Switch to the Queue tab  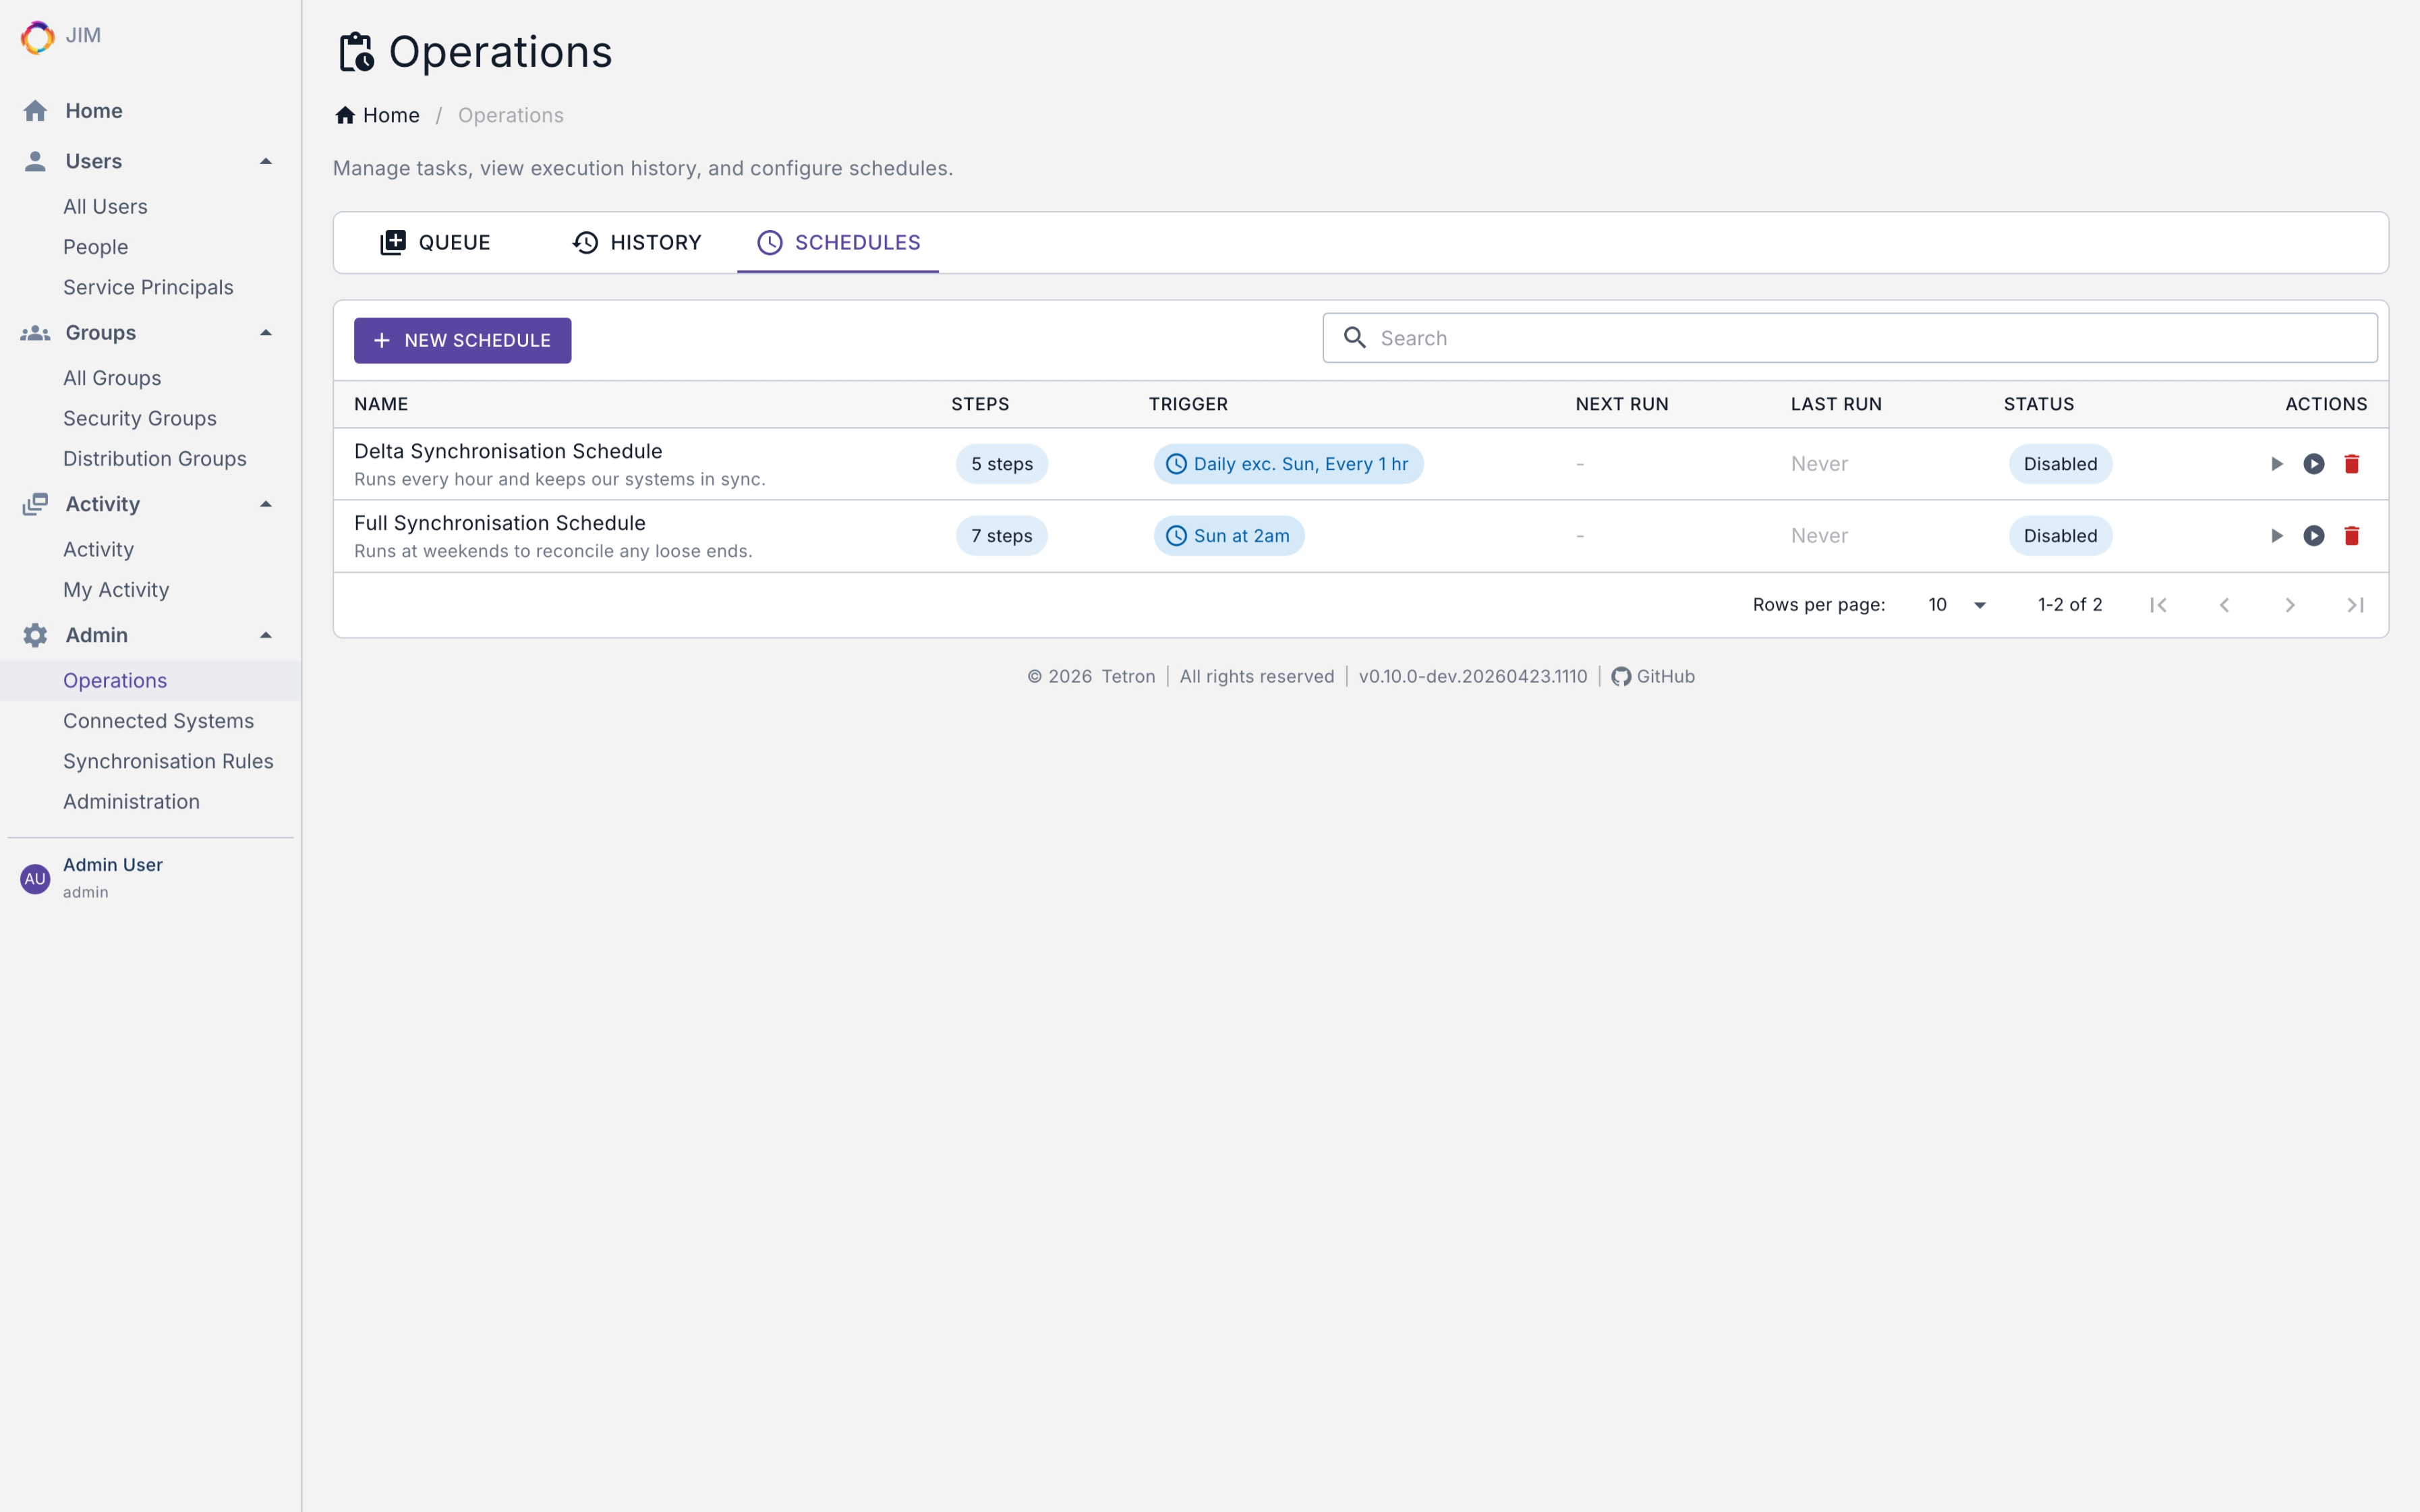[x=435, y=243]
